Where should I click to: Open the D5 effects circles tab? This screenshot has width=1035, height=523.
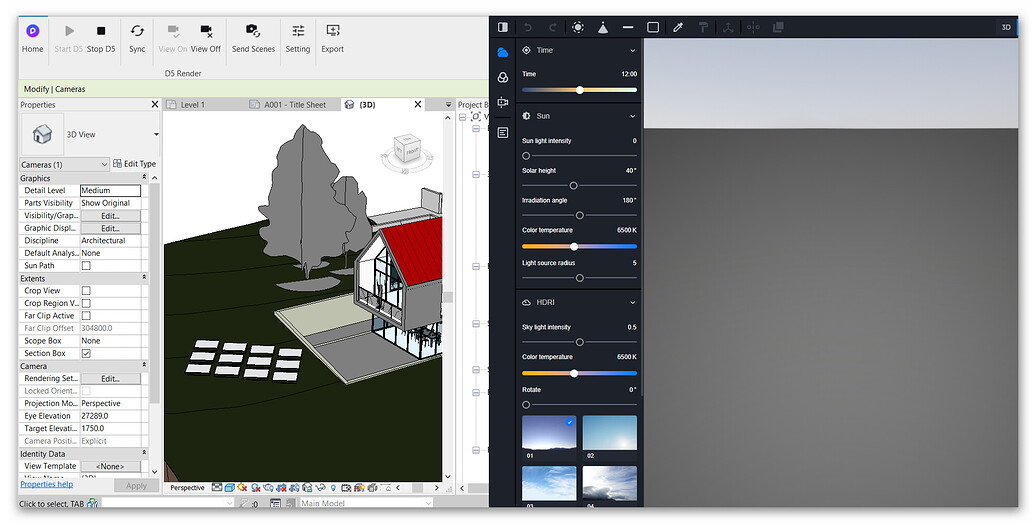[x=503, y=77]
